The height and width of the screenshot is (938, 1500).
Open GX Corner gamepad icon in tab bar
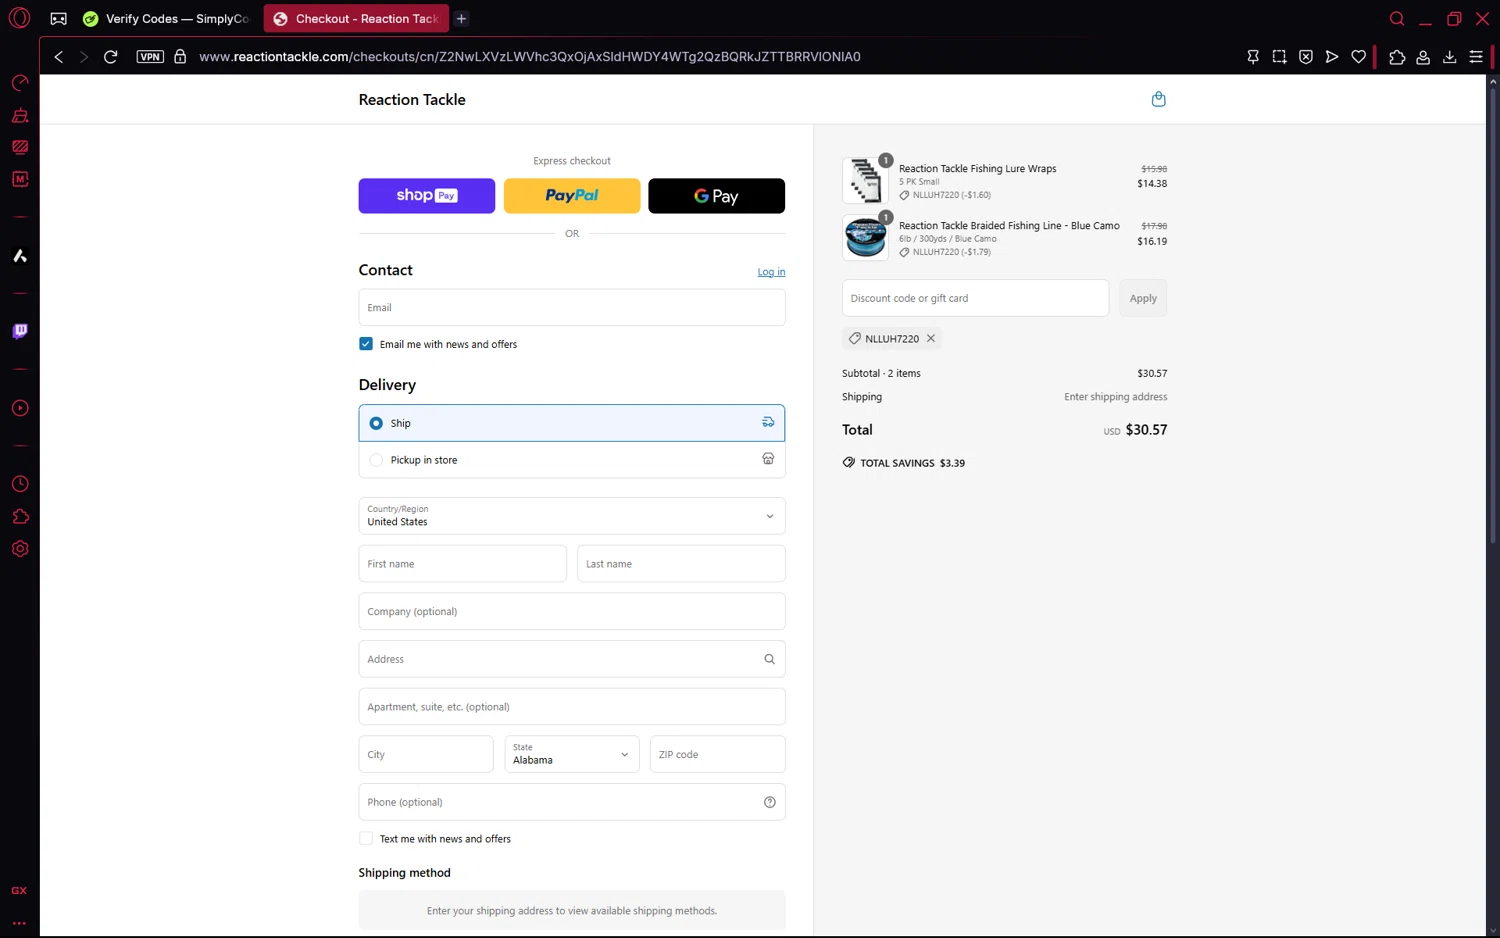pyautogui.click(x=59, y=19)
